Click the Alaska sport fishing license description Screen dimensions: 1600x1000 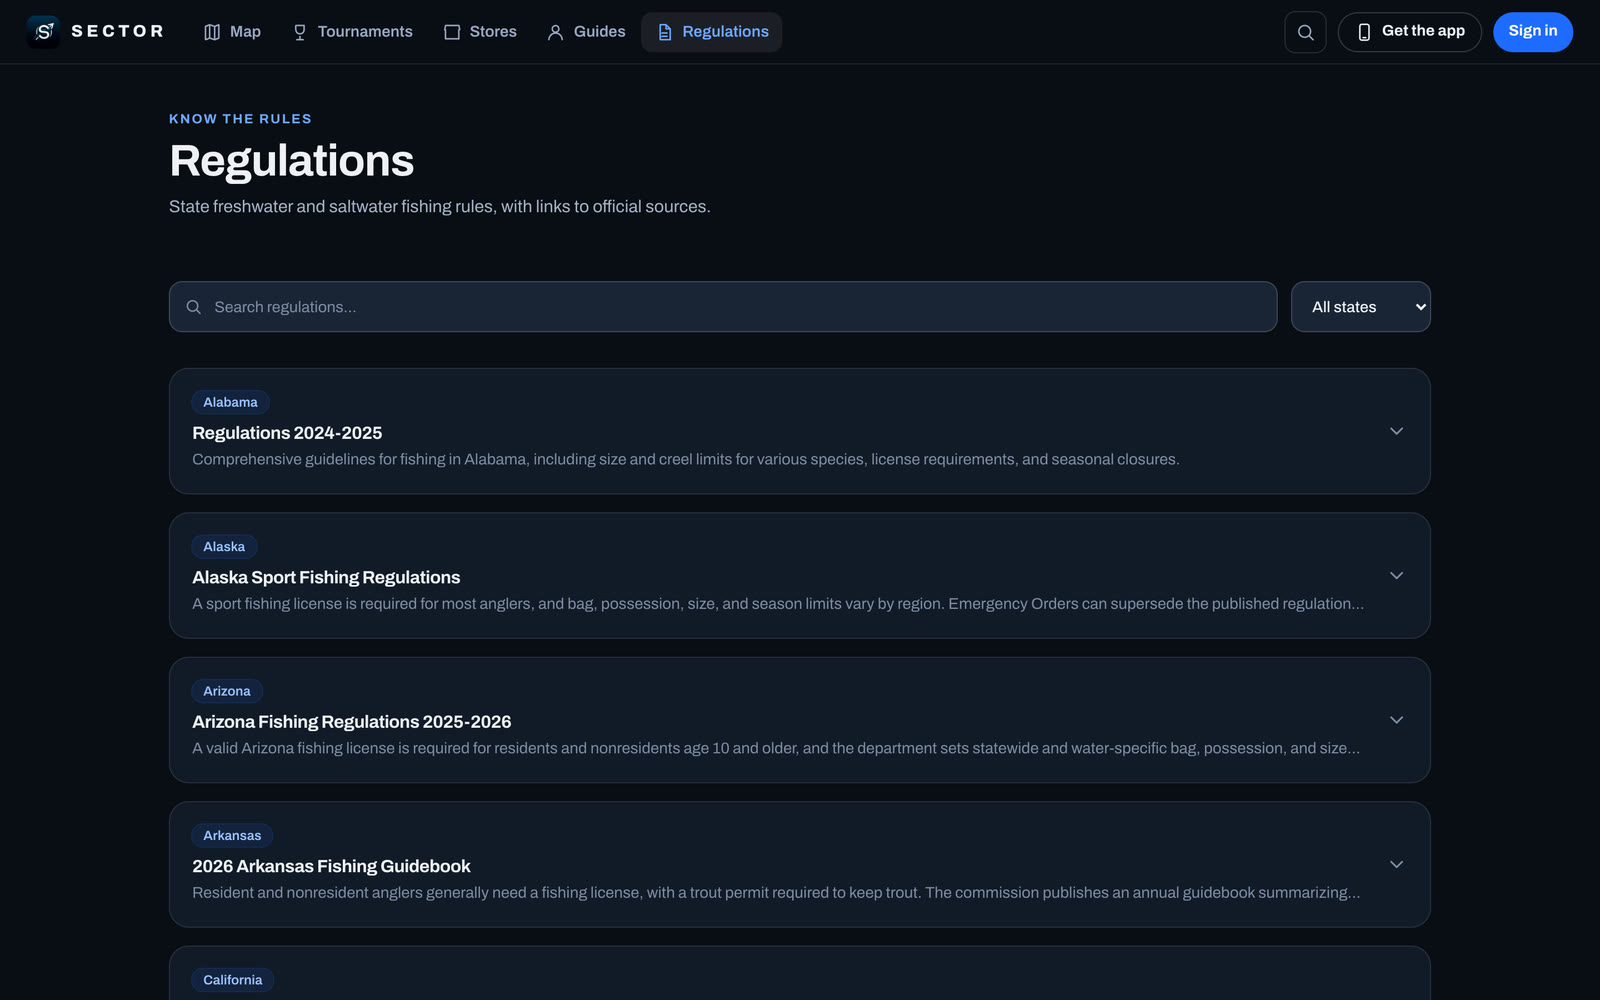(x=778, y=604)
